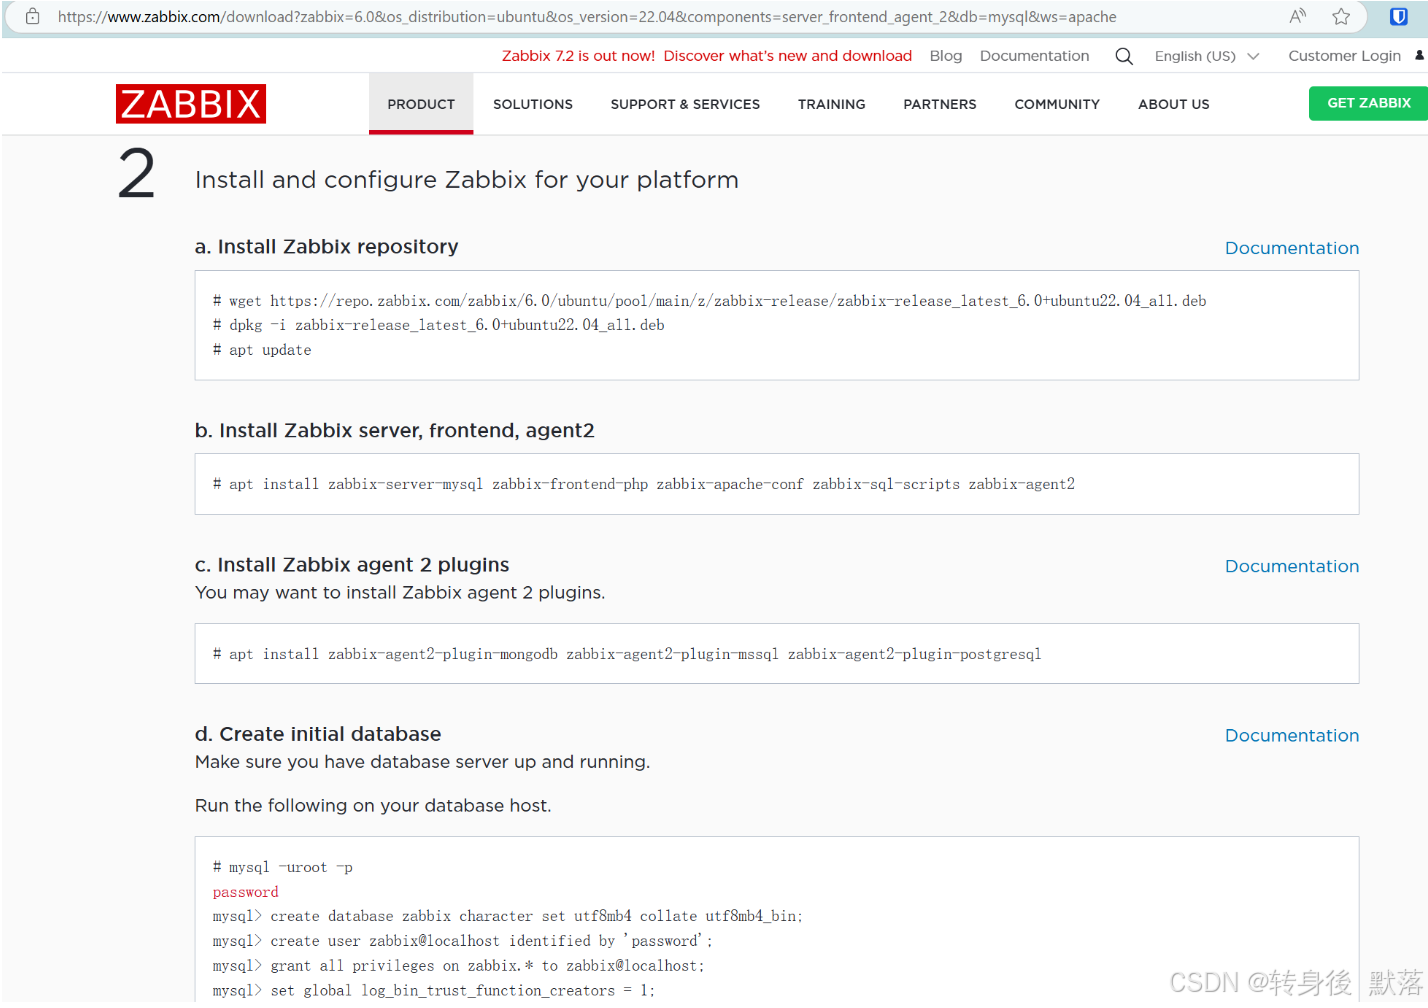Open the Blog link
Viewport: 1428px width, 1008px height.
coord(946,56)
